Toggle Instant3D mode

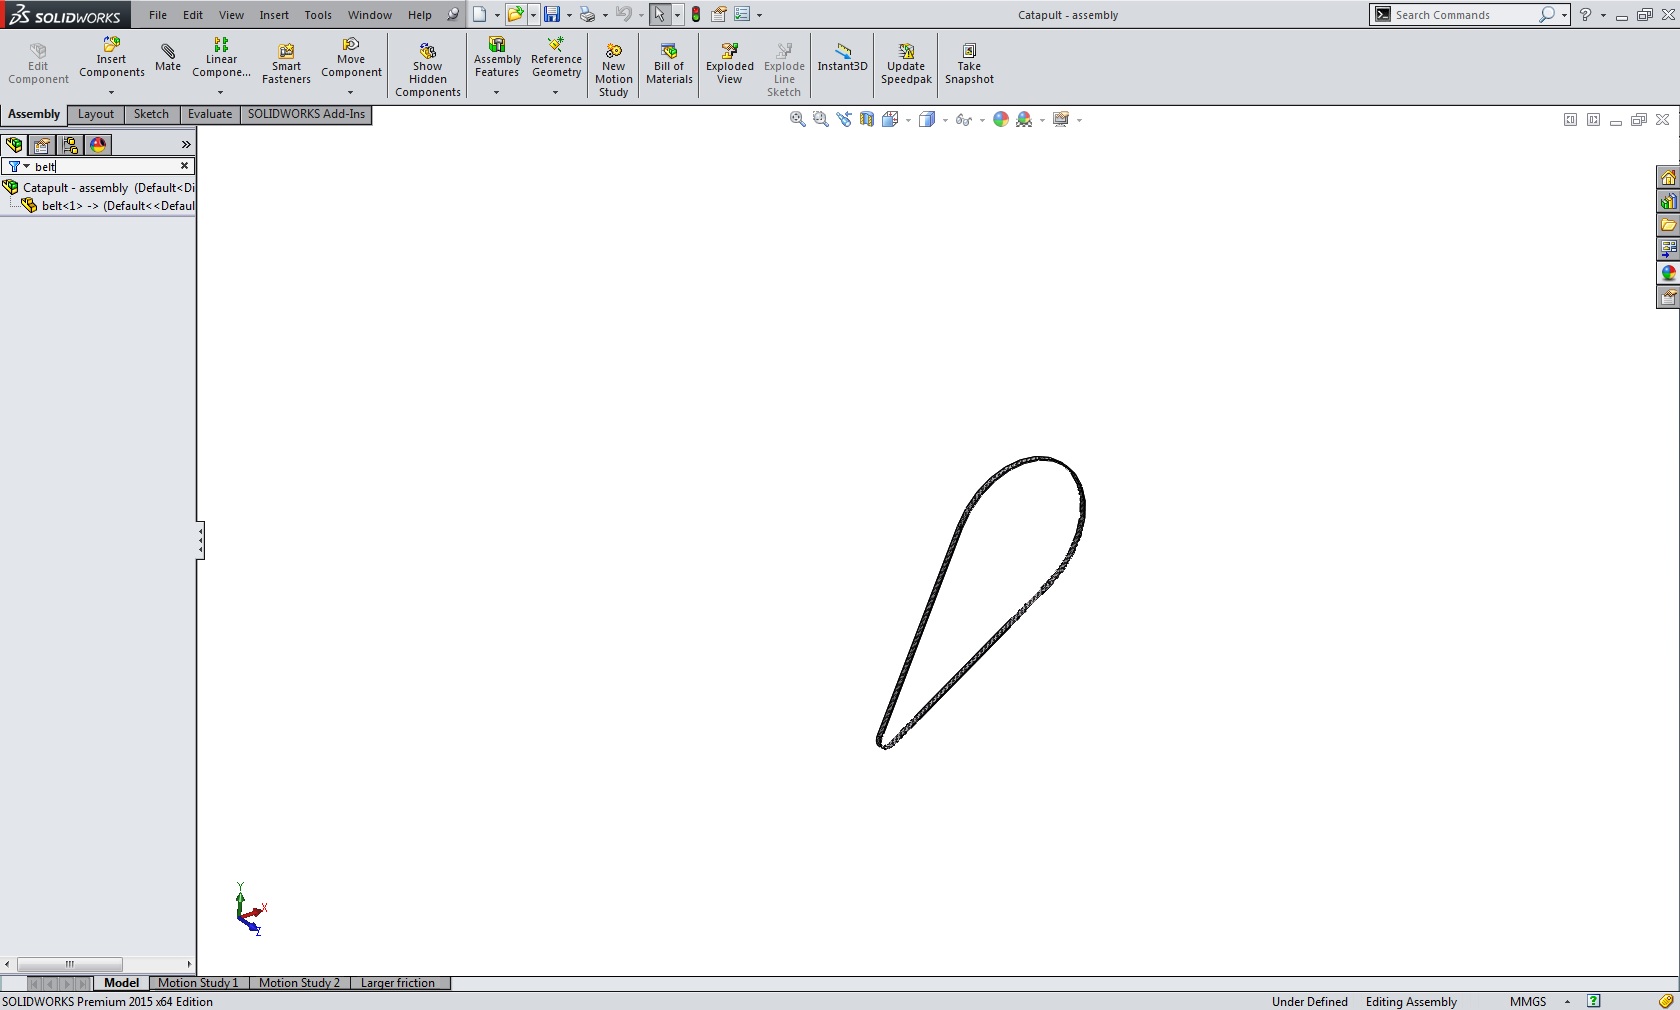click(x=842, y=58)
